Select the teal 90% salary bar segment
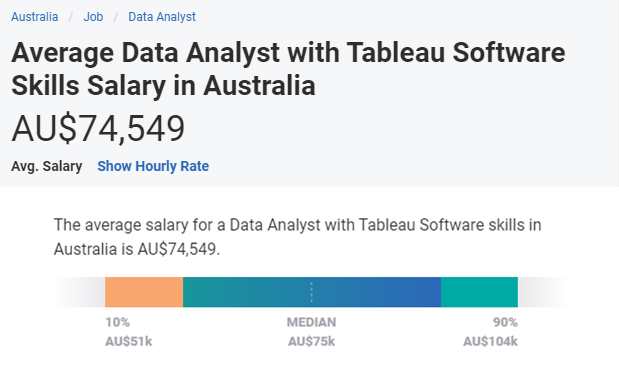Viewport: 619px width, 365px height. click(479, 292)
